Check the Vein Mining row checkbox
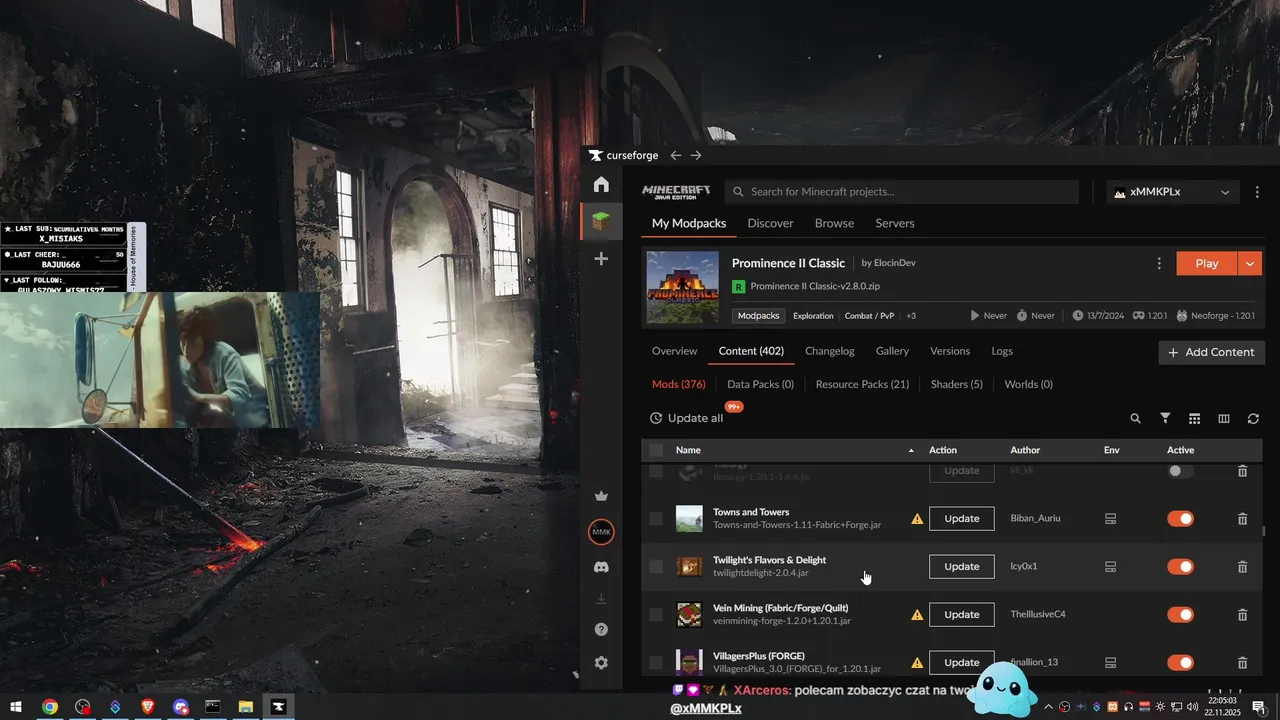 click(x=656, y=615)
